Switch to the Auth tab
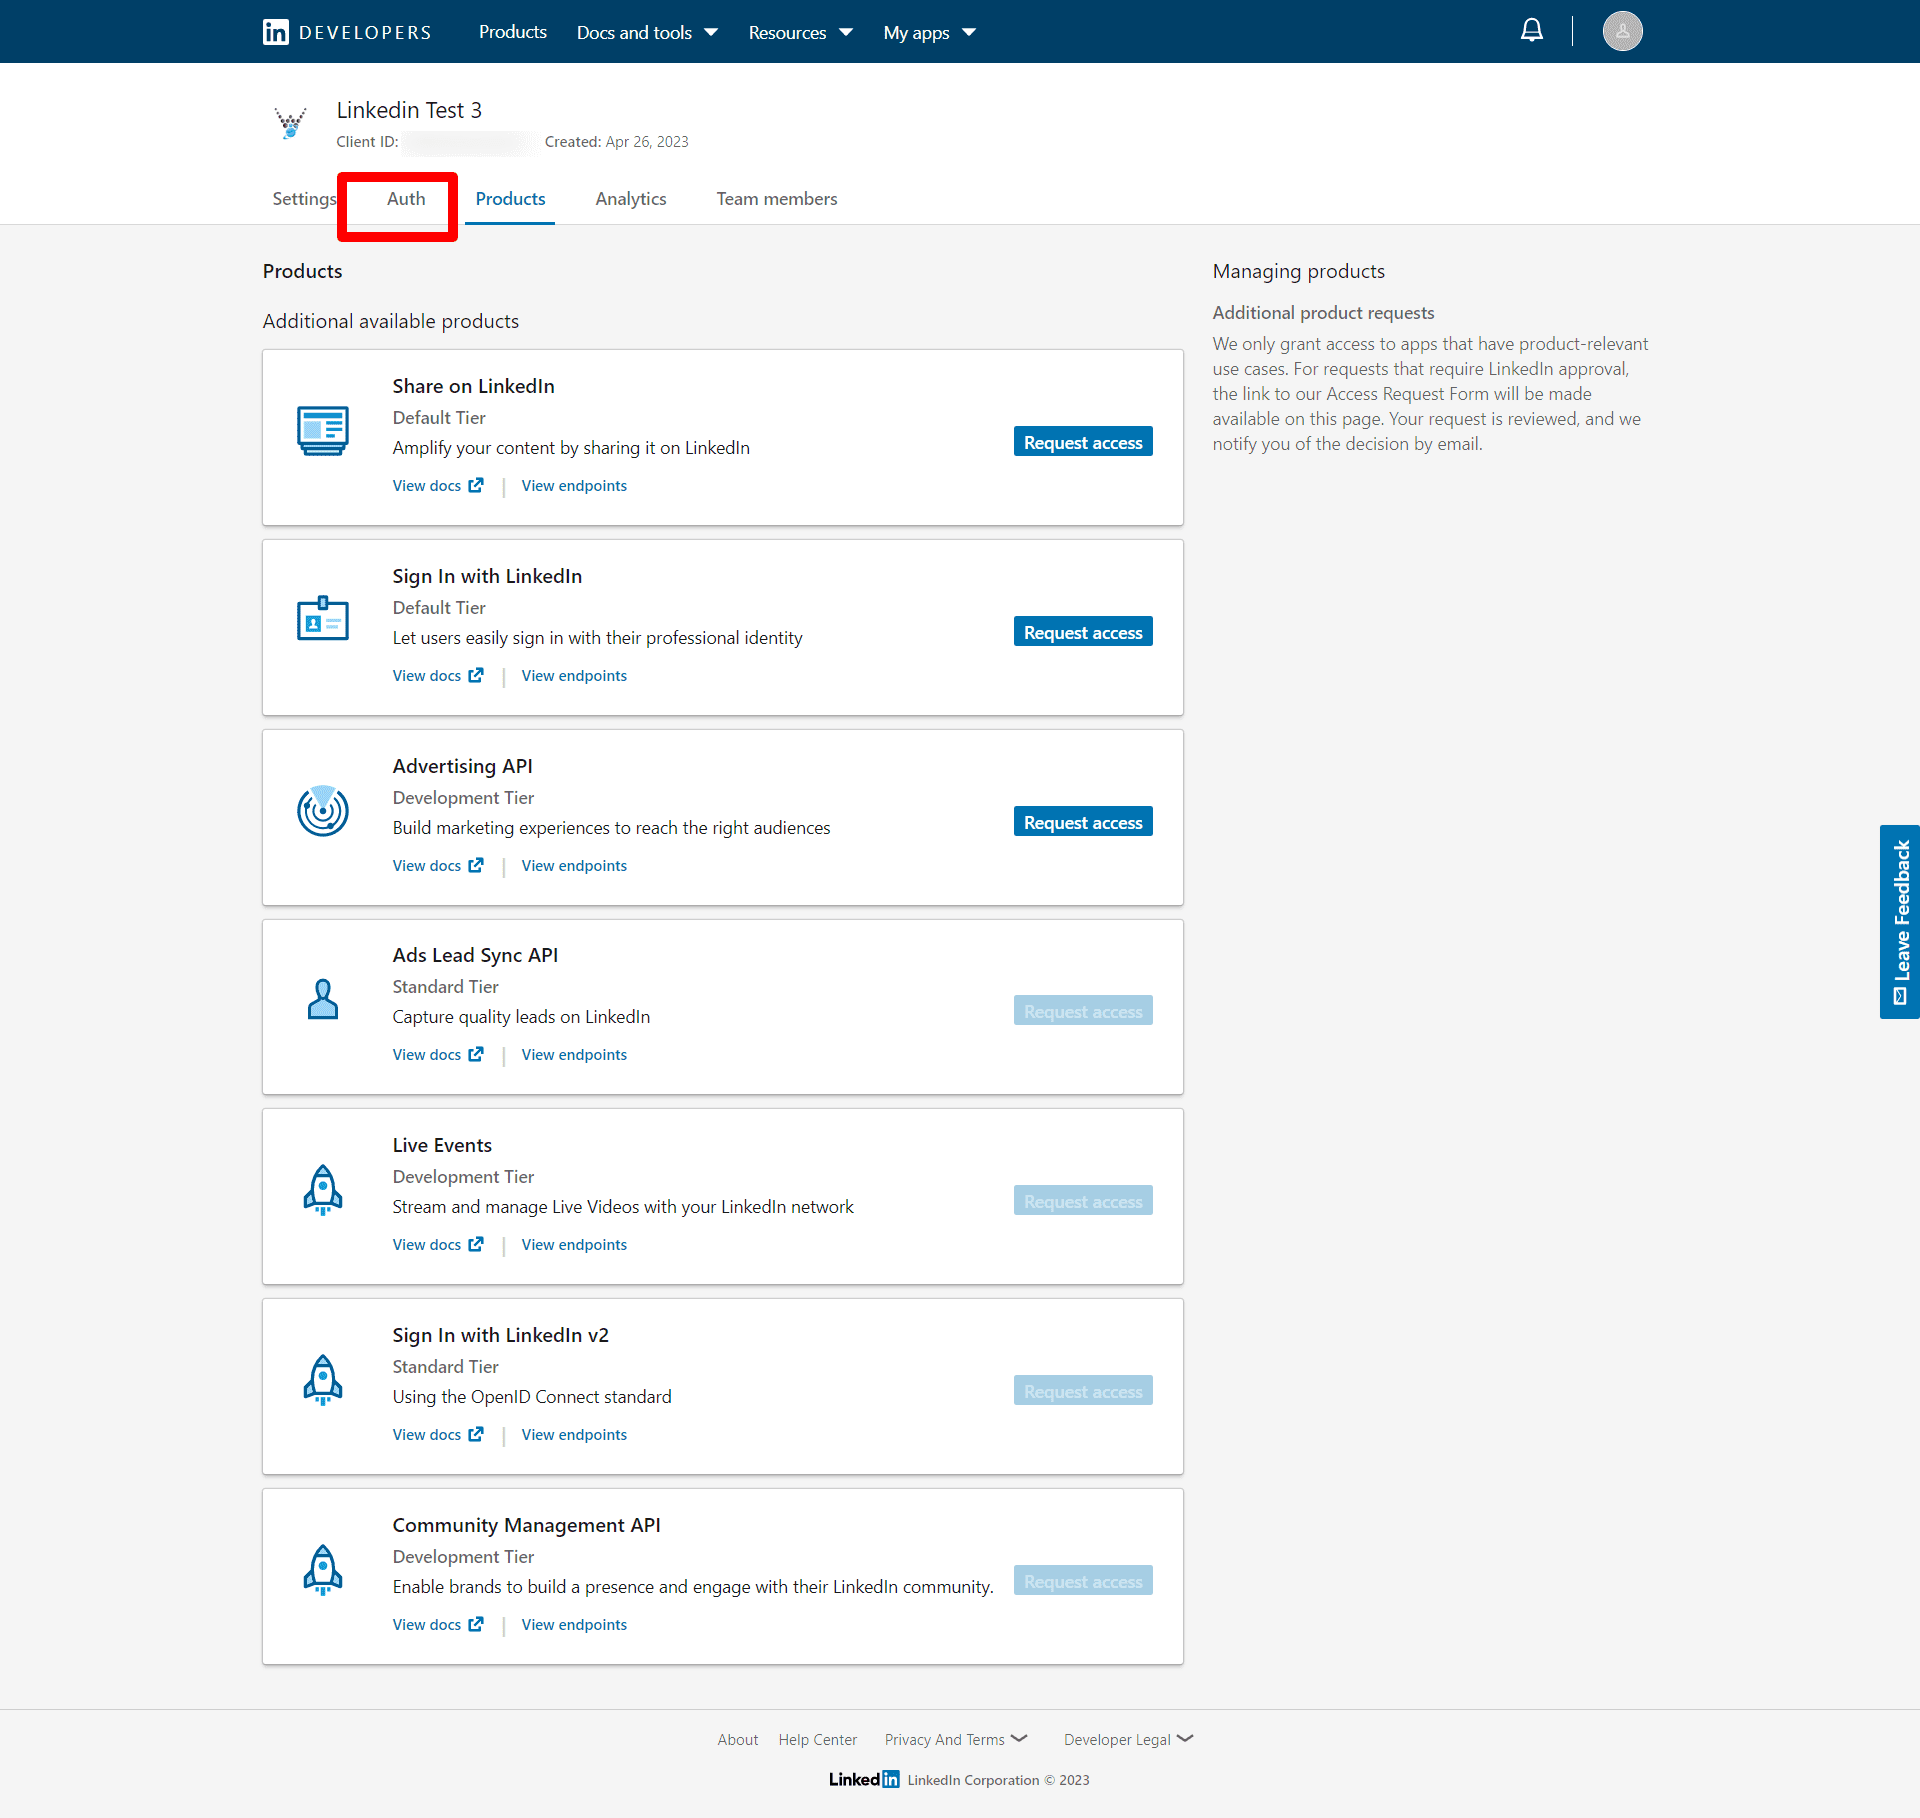 406,198
